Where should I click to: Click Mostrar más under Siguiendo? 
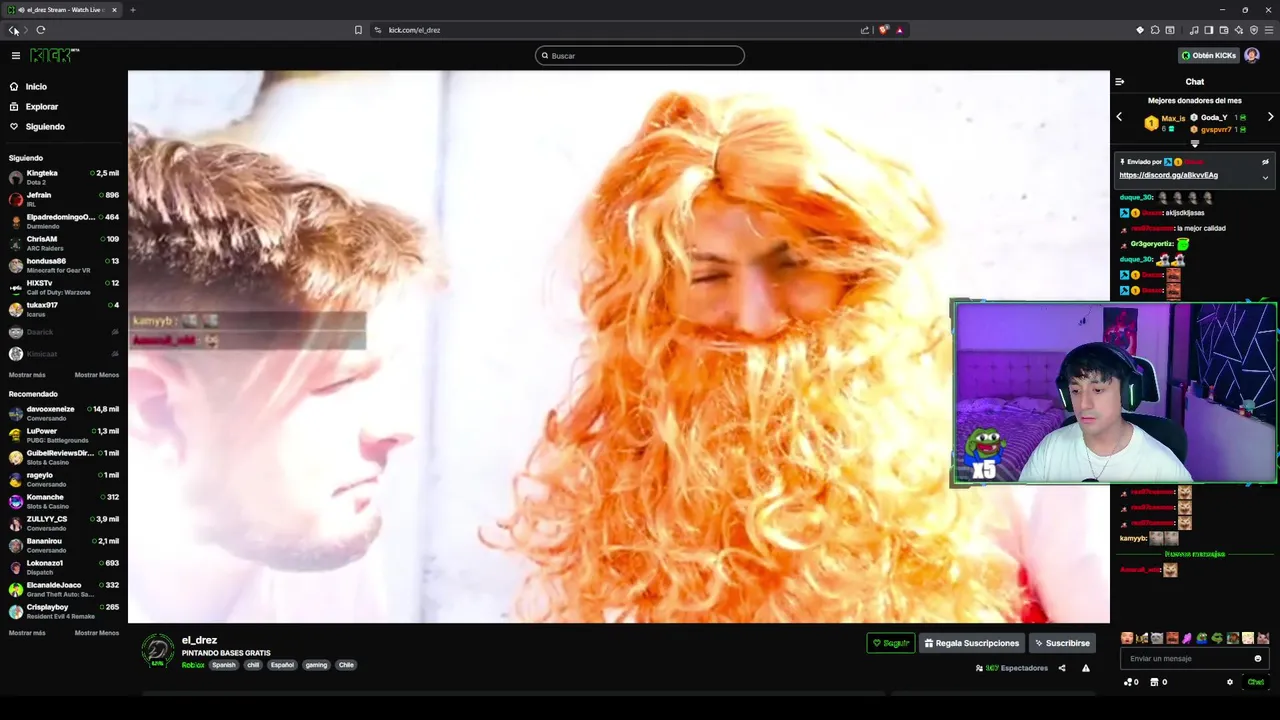point(27,375)
